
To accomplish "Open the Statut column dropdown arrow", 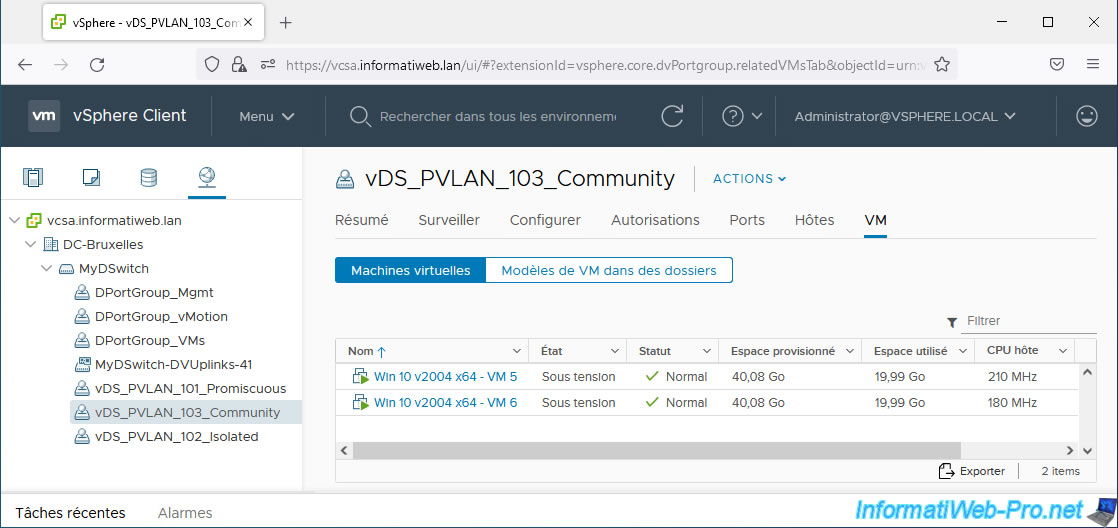I will point(707,351).
